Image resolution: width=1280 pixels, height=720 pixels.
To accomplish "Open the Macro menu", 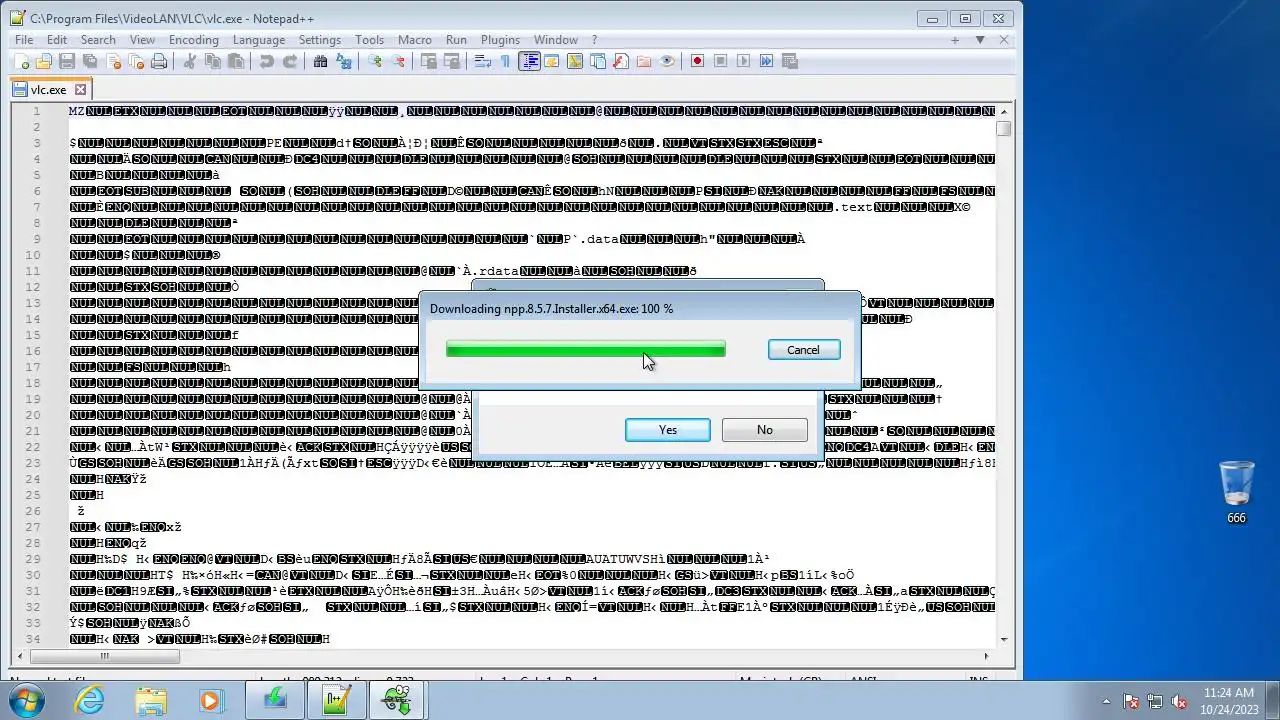I will 415,40.
